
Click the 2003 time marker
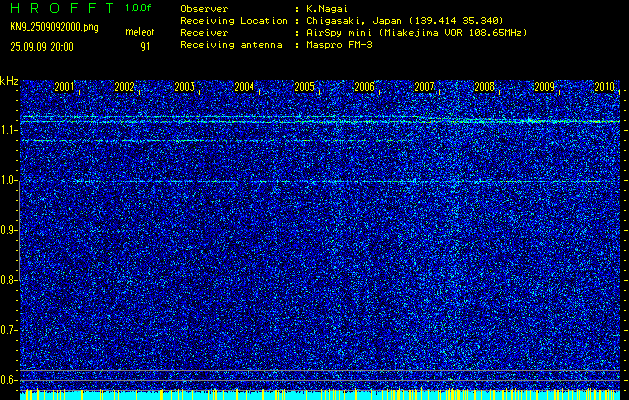185,87
